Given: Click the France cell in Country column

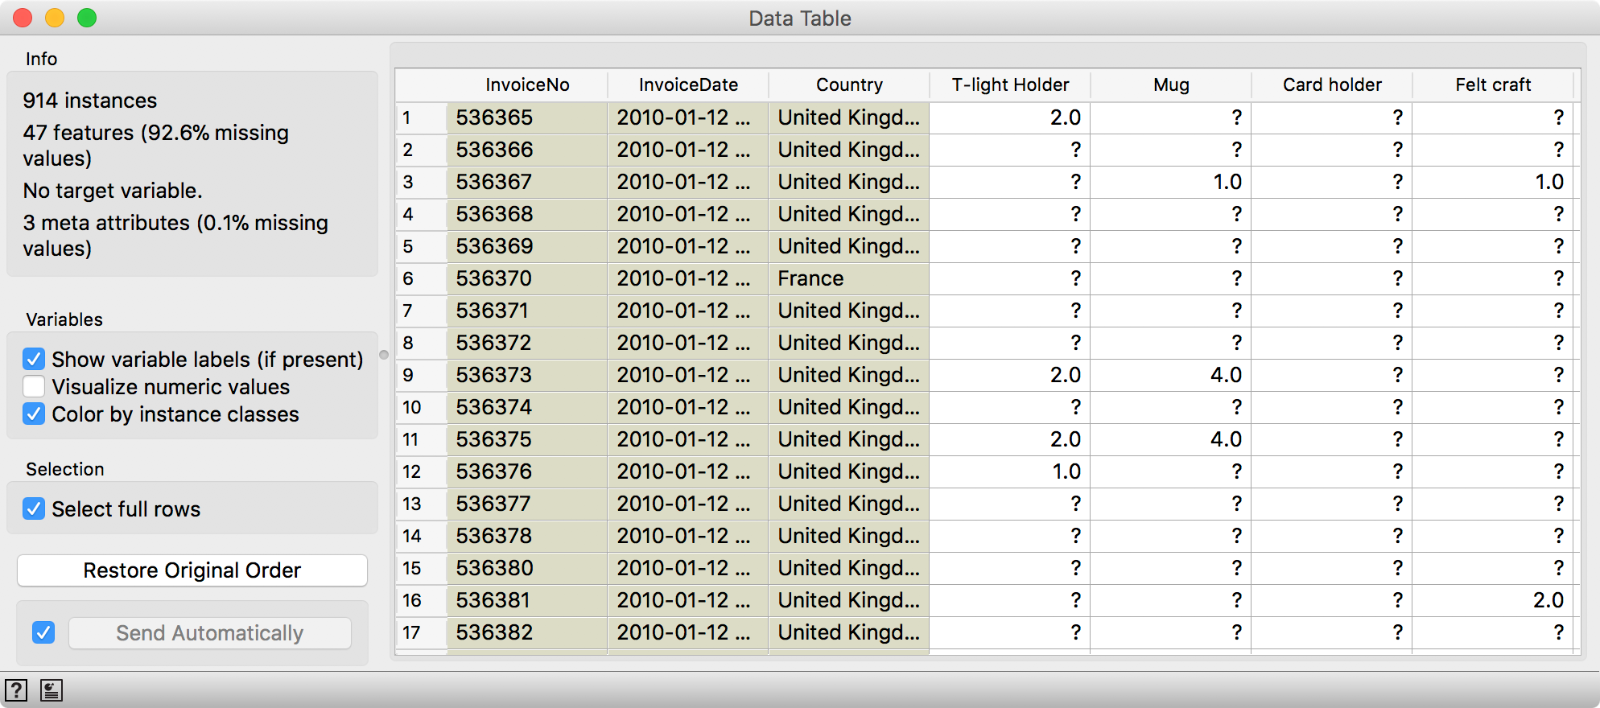Looking at the screenshot, I should 811,279.
